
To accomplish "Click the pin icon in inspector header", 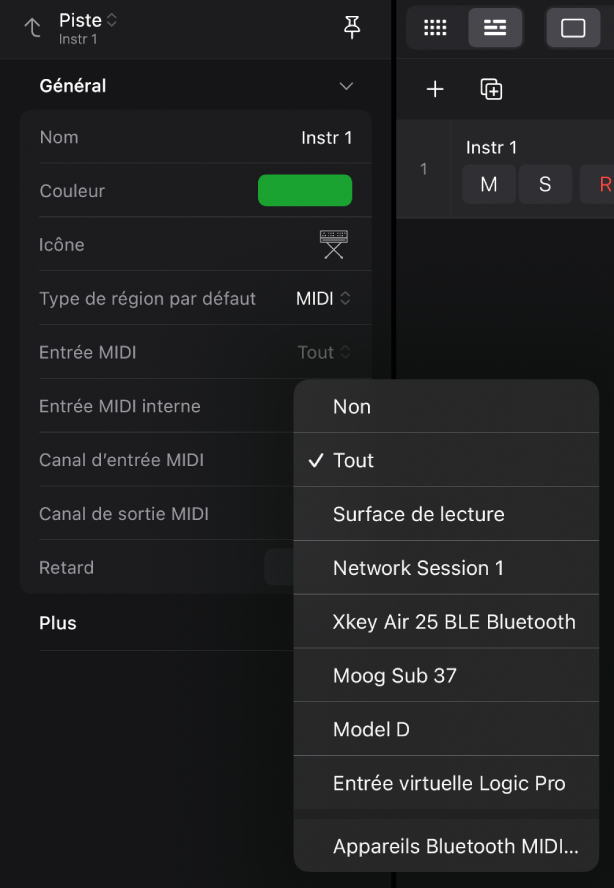I will click(x=352, y=28).
